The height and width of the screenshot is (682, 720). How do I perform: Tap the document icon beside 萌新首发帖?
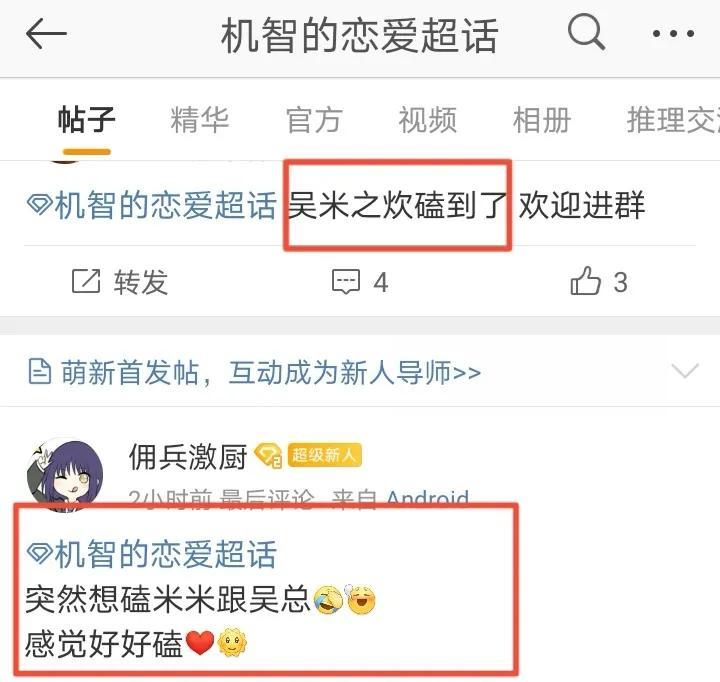(x=39, y=372)
